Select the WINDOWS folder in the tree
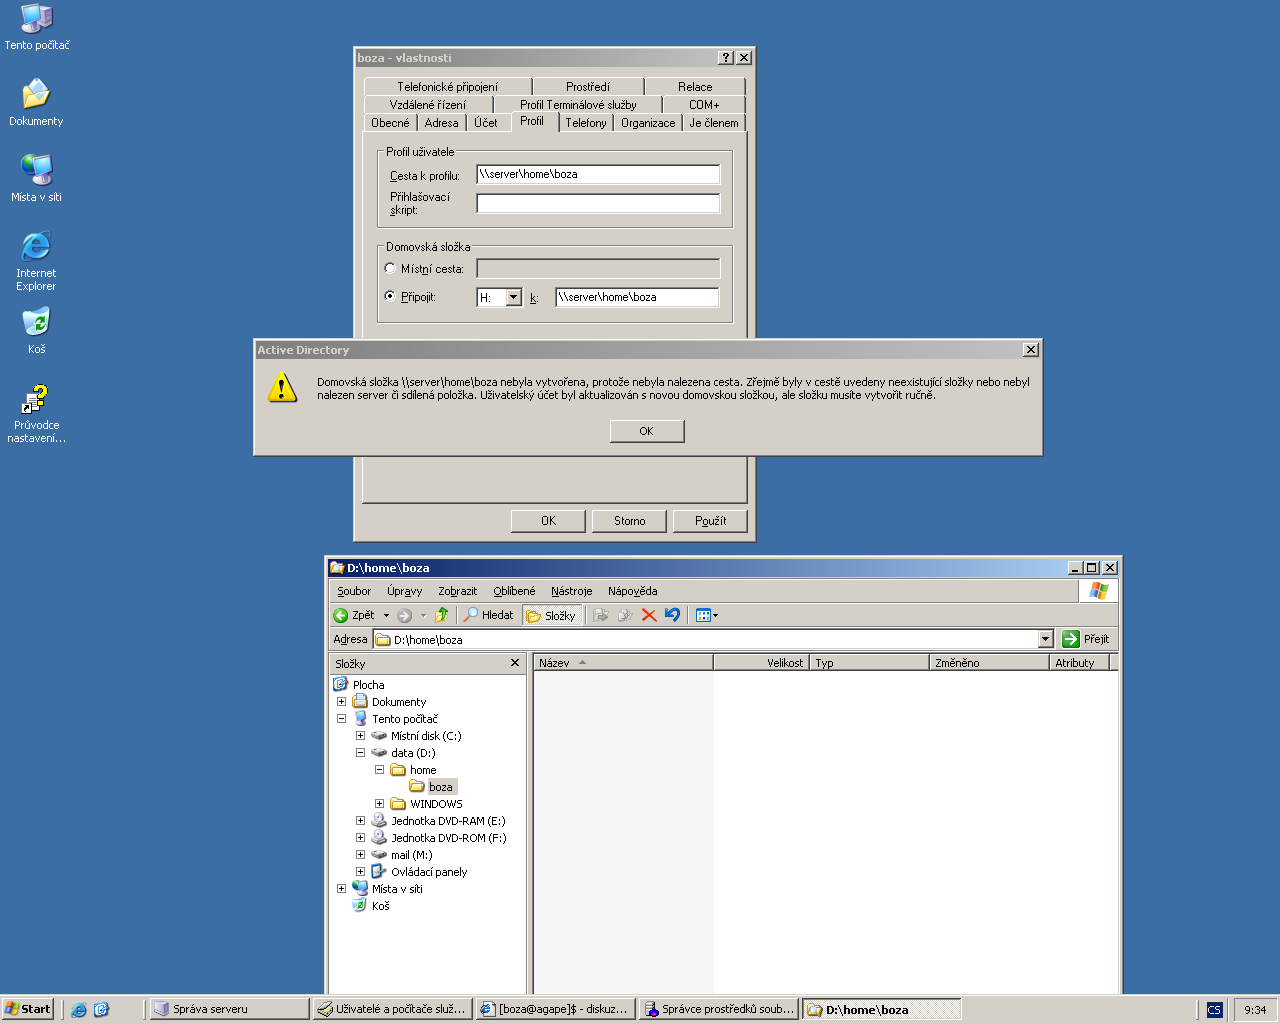 tap(436, 804)
